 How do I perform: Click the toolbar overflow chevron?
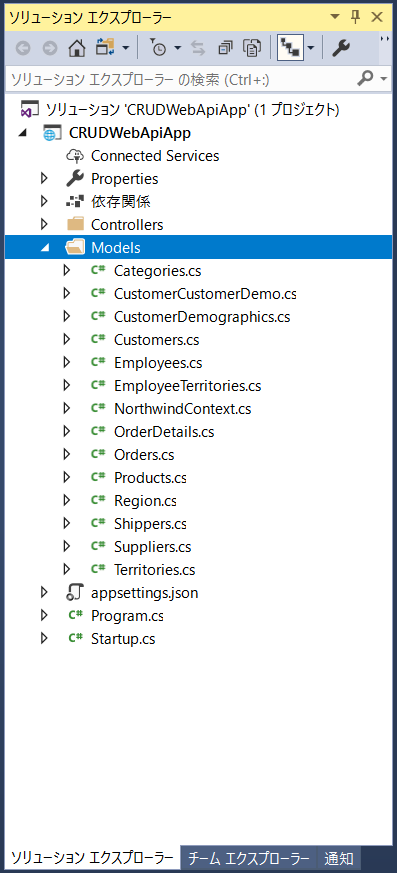384,39
